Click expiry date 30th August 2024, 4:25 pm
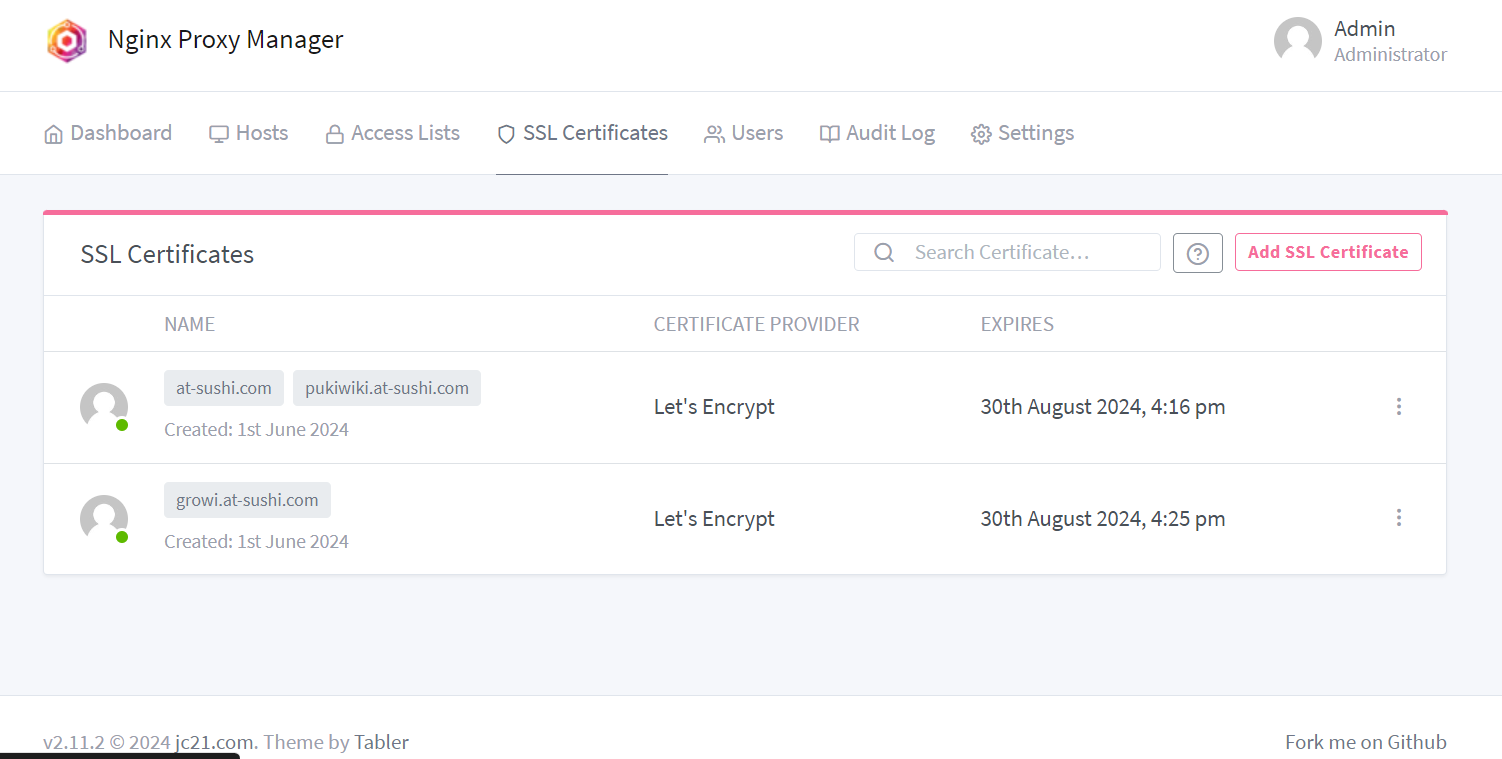Image resolution: width=1502 pixels, height=759 pixels. point(1103,519)
